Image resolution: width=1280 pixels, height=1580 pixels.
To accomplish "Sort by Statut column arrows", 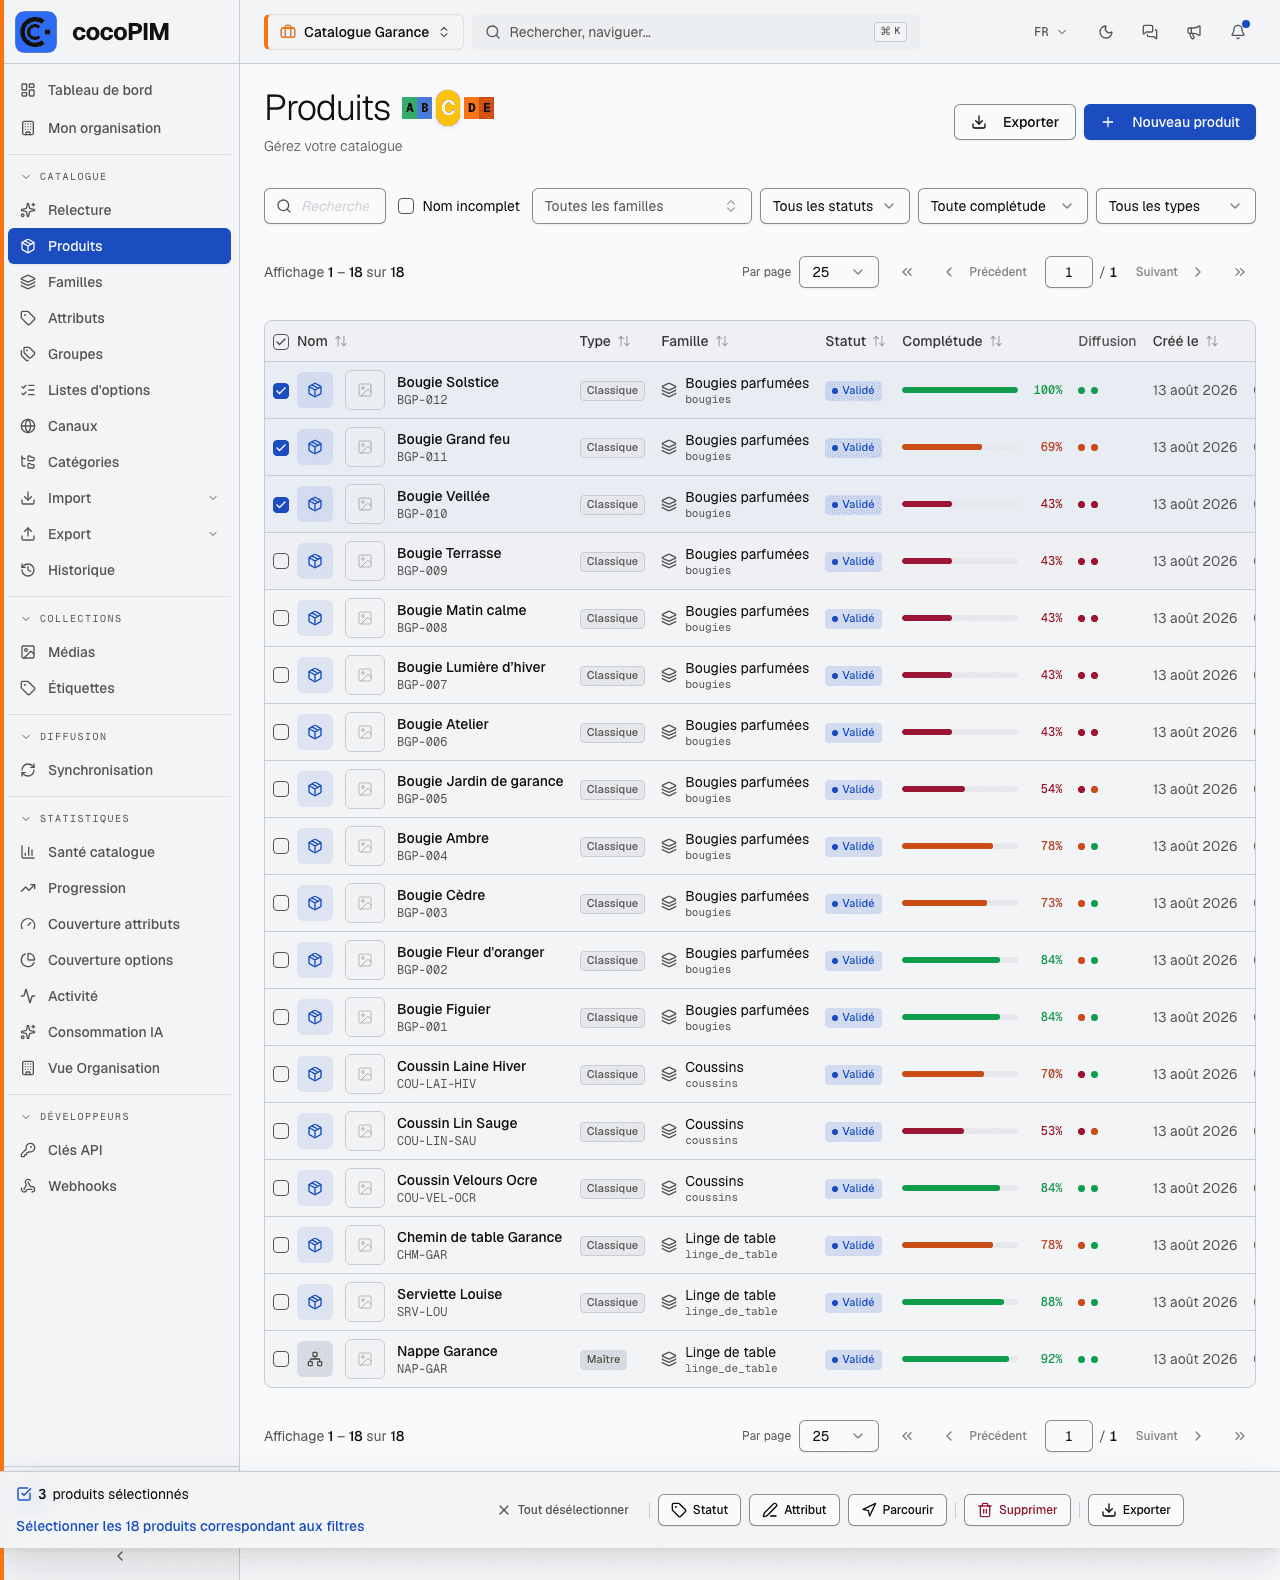I will [x=879, y=341].
